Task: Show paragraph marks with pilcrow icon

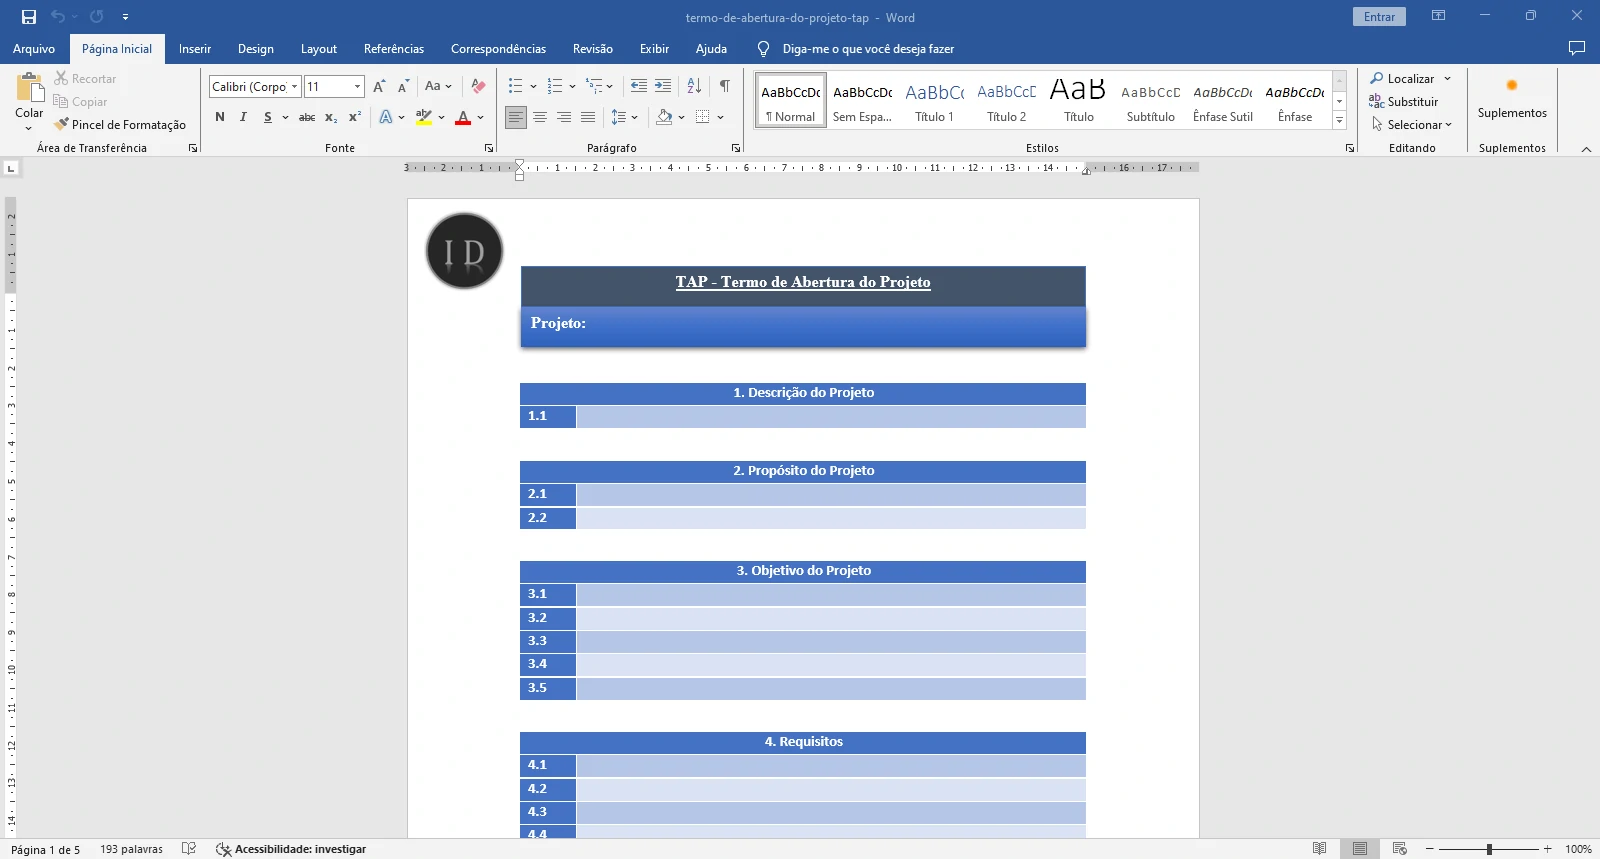Action: [724, 87]
